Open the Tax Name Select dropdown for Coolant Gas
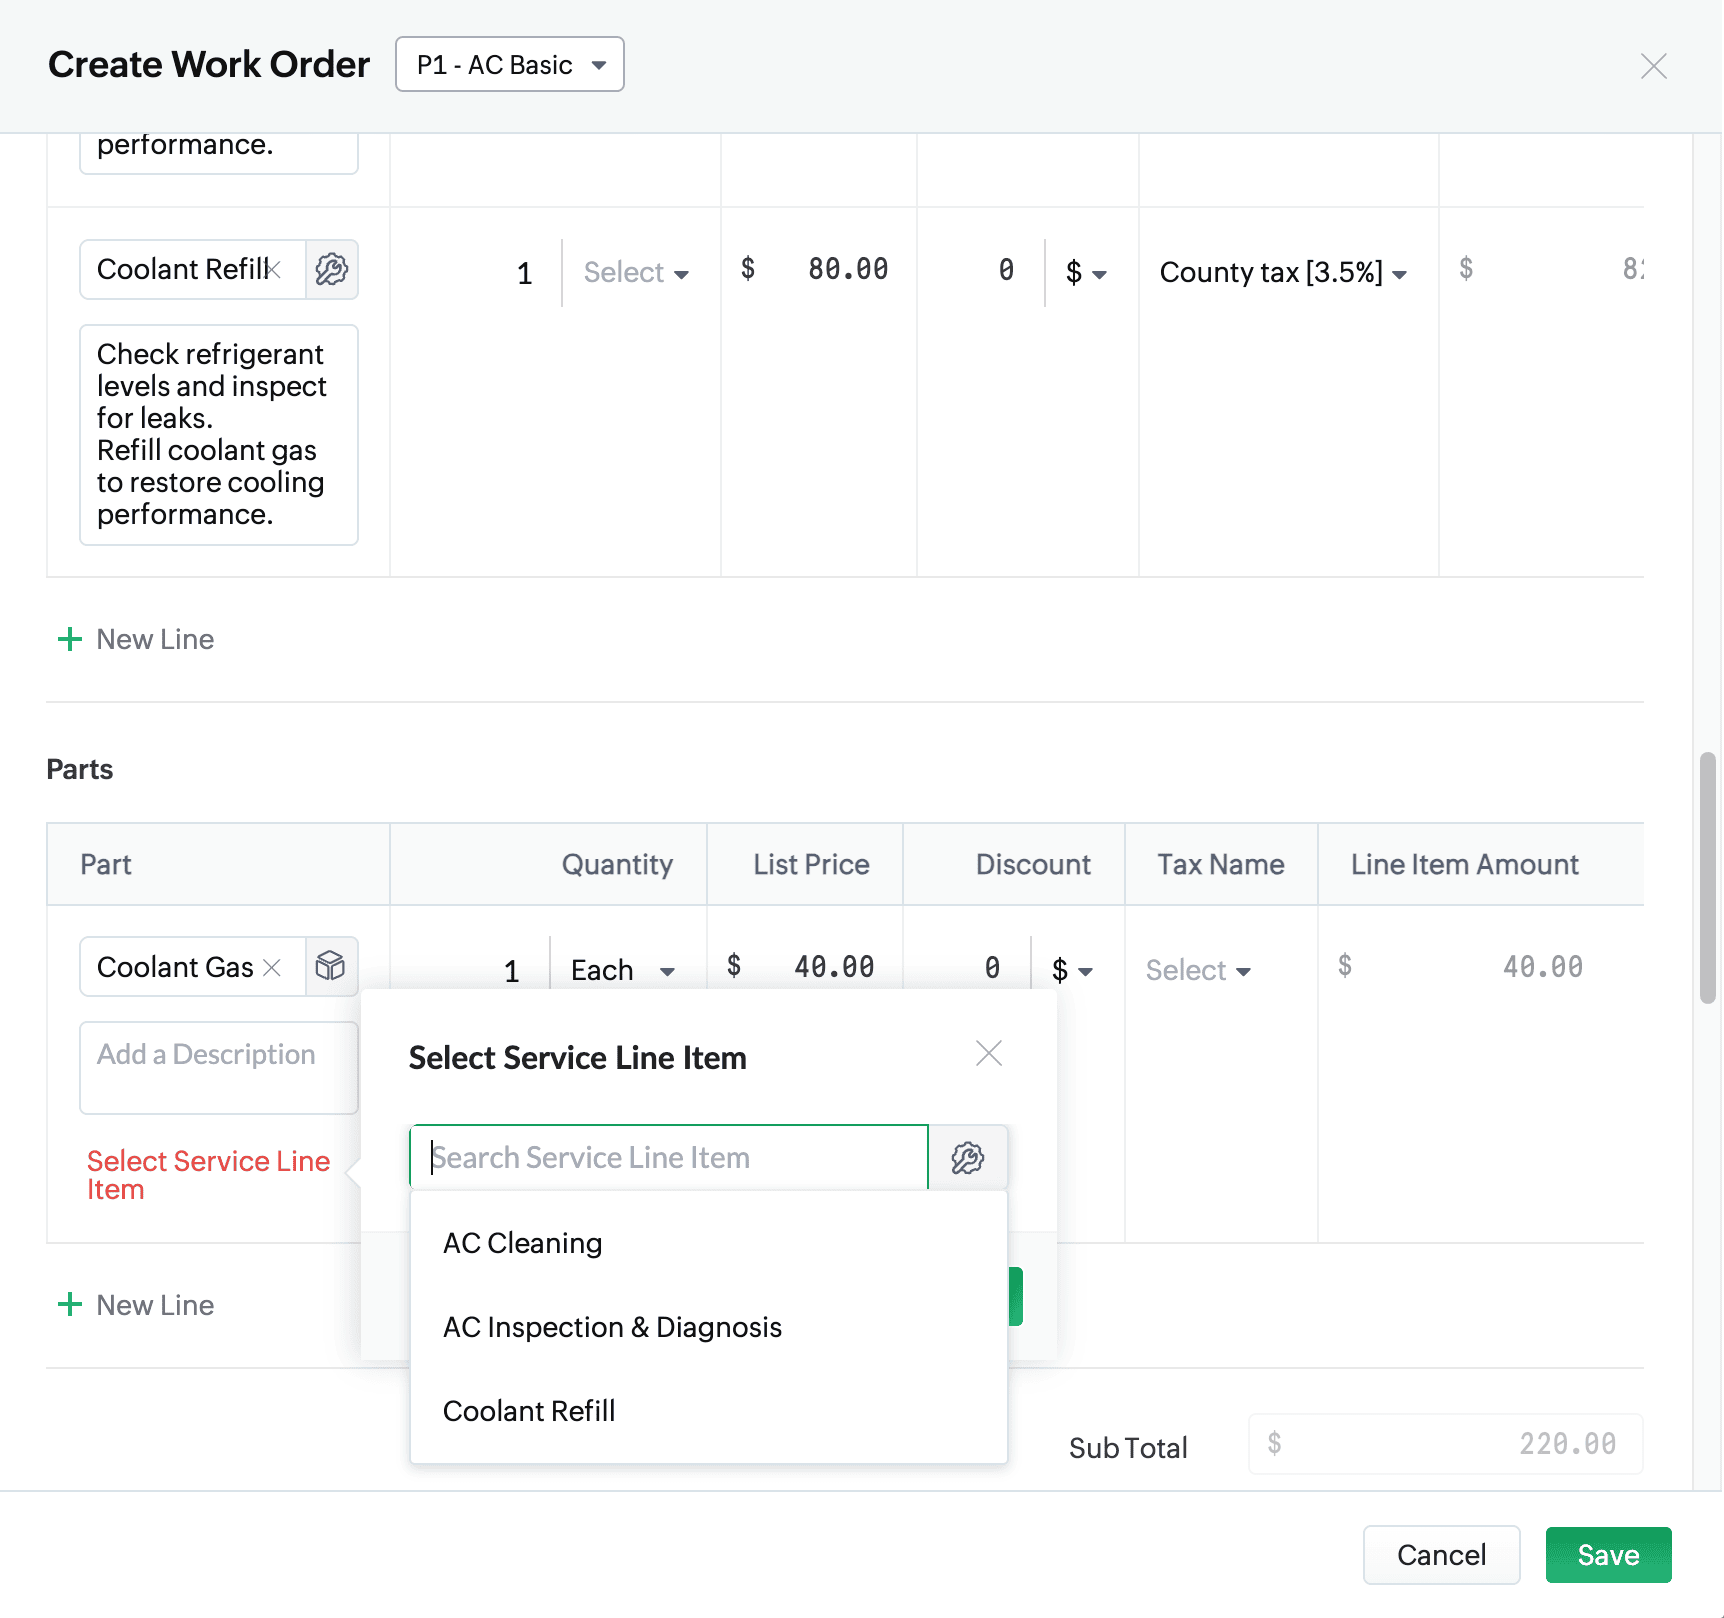Viewport: 1724px width, 1618px height. click(x=1198, y=970)
